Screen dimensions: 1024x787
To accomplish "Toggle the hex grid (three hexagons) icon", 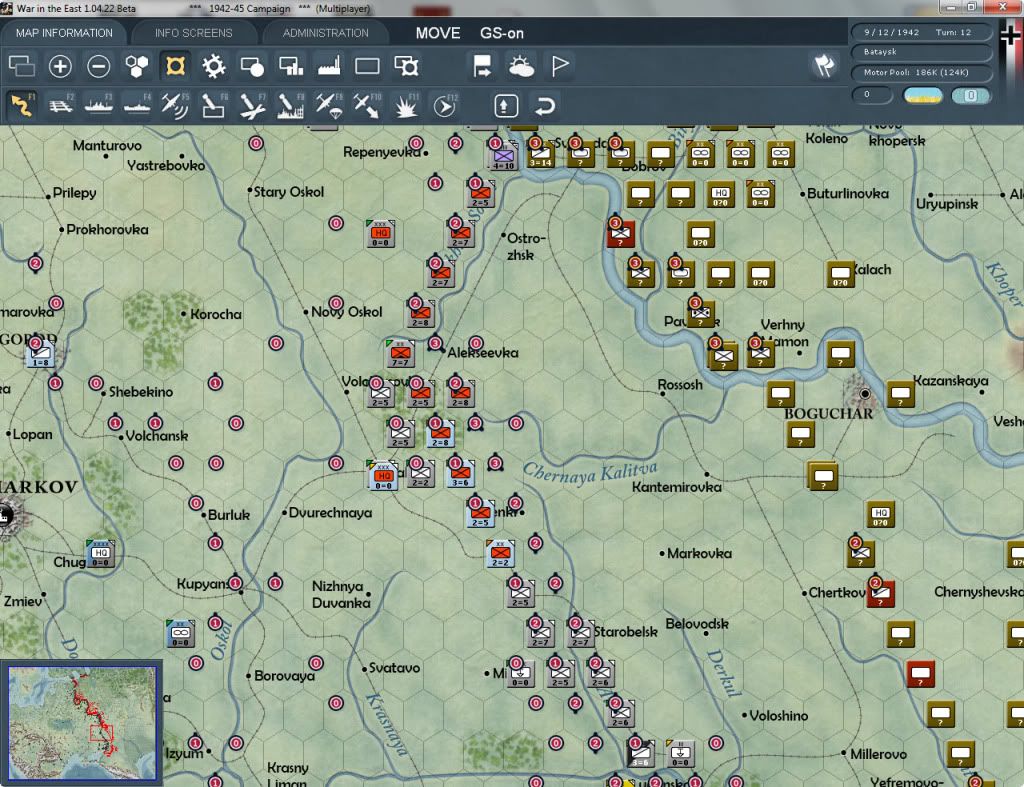I will point(137,66).
